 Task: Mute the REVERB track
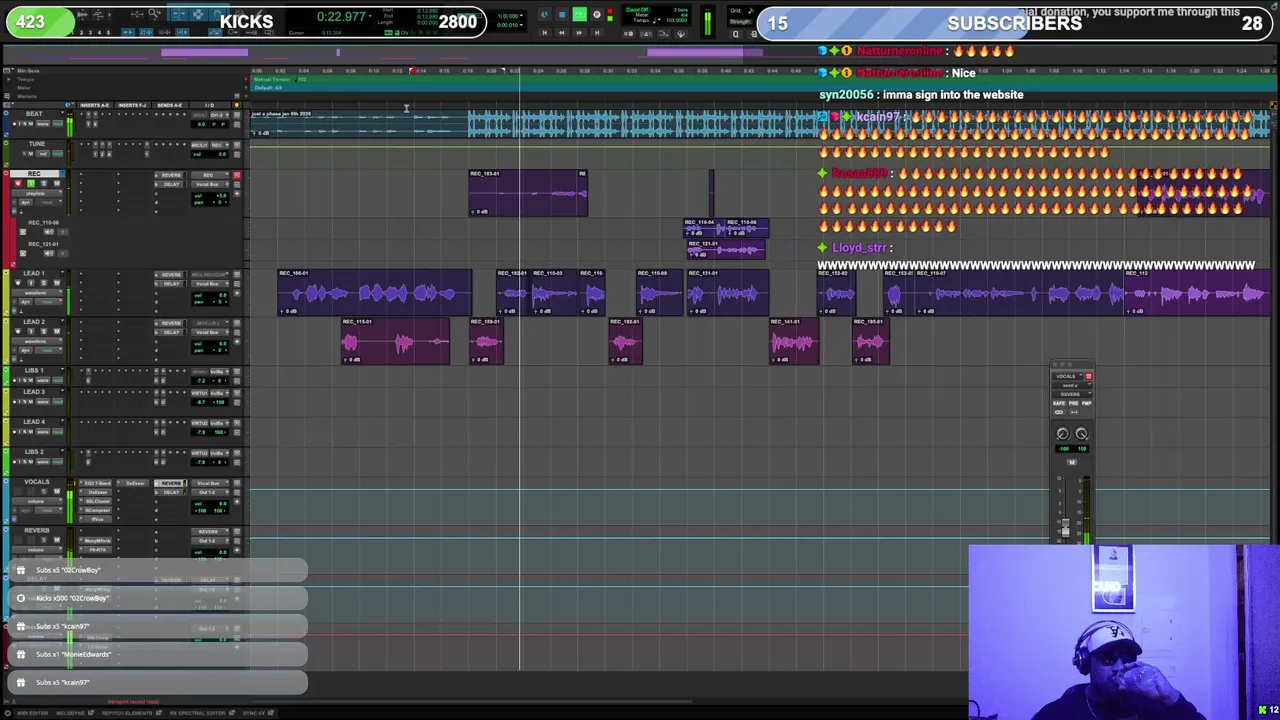[57, 540]
